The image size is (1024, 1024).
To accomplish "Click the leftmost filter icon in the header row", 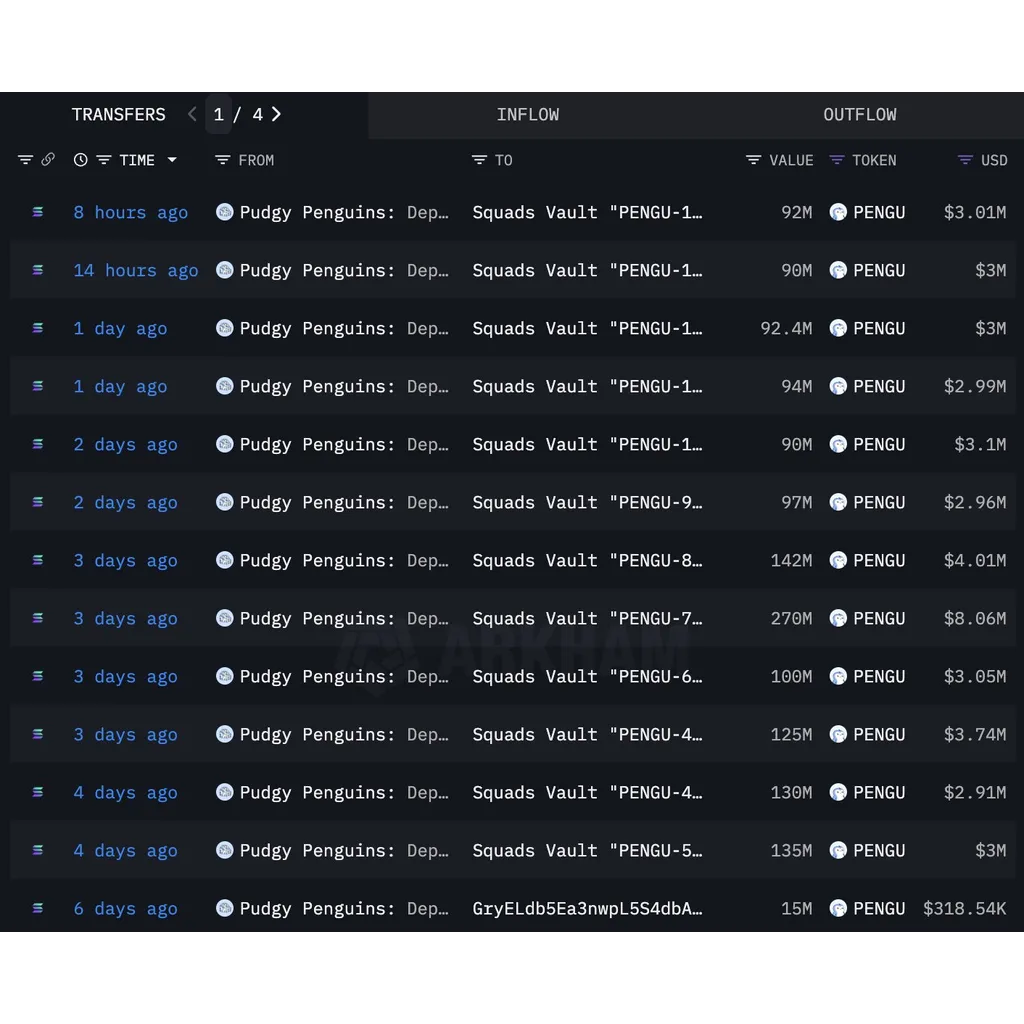I will 25,160.
